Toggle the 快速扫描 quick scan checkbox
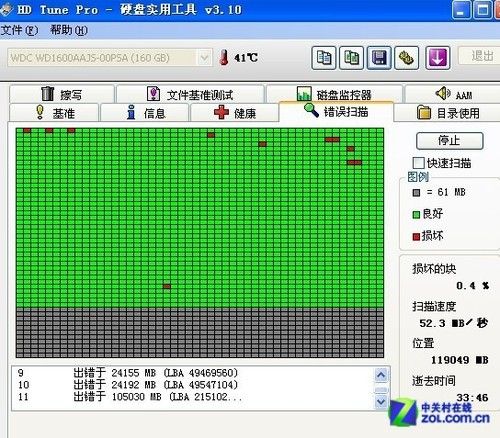The width and height of the screenshot is (500, 438). [x=418, y=163]
